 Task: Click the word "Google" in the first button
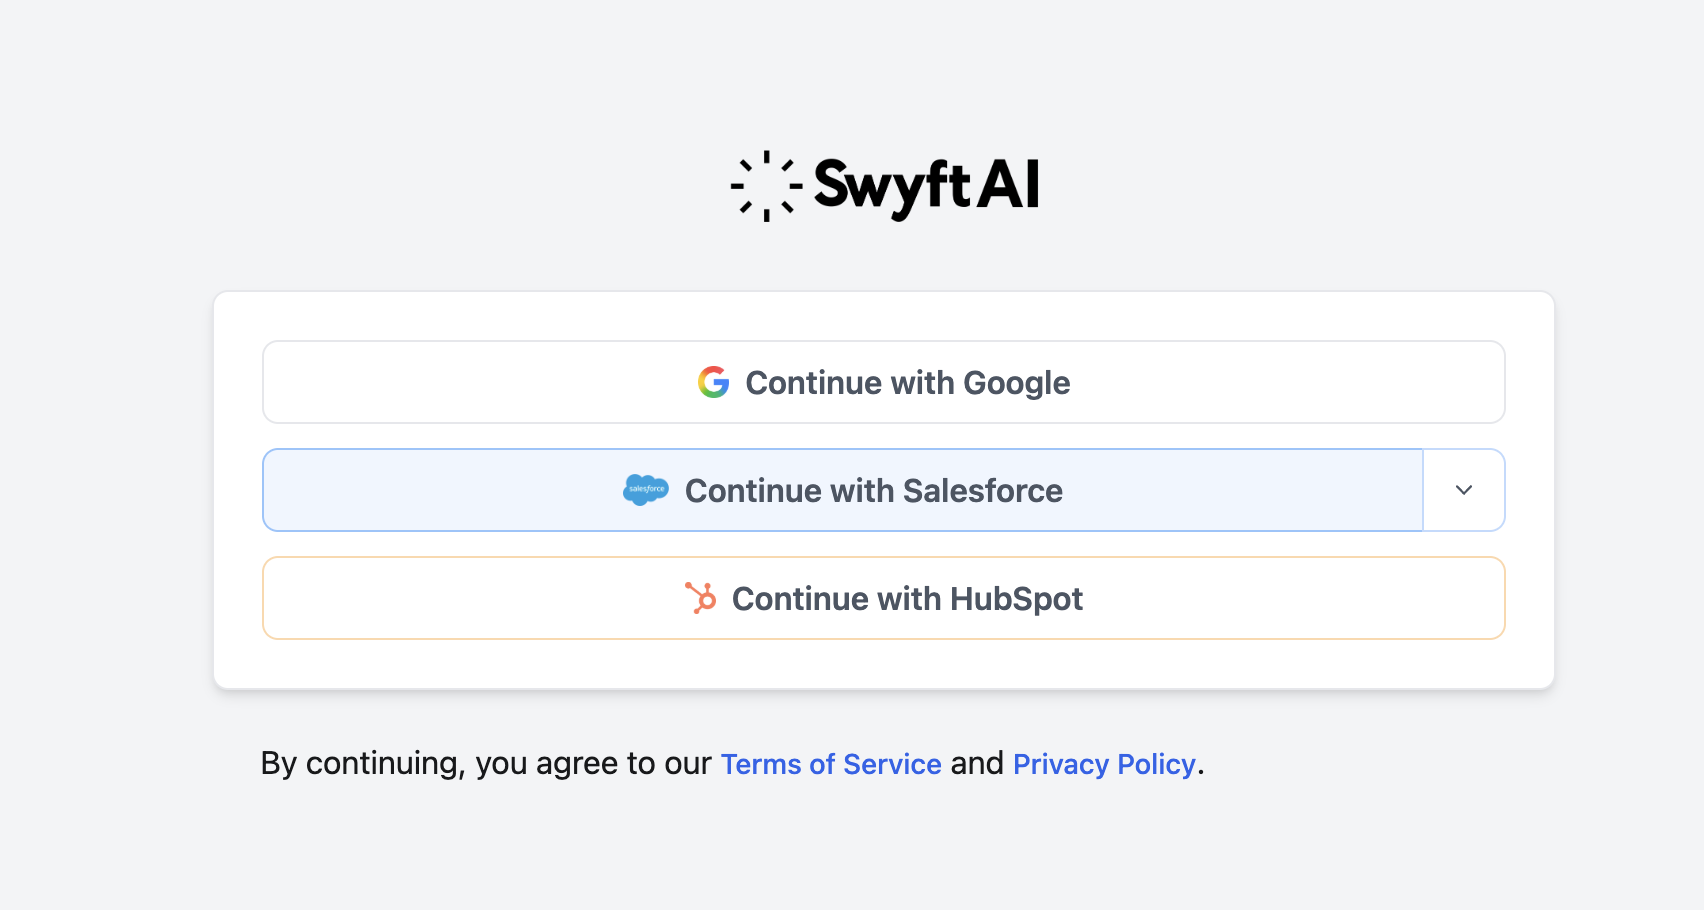(x=1016, y=383)
